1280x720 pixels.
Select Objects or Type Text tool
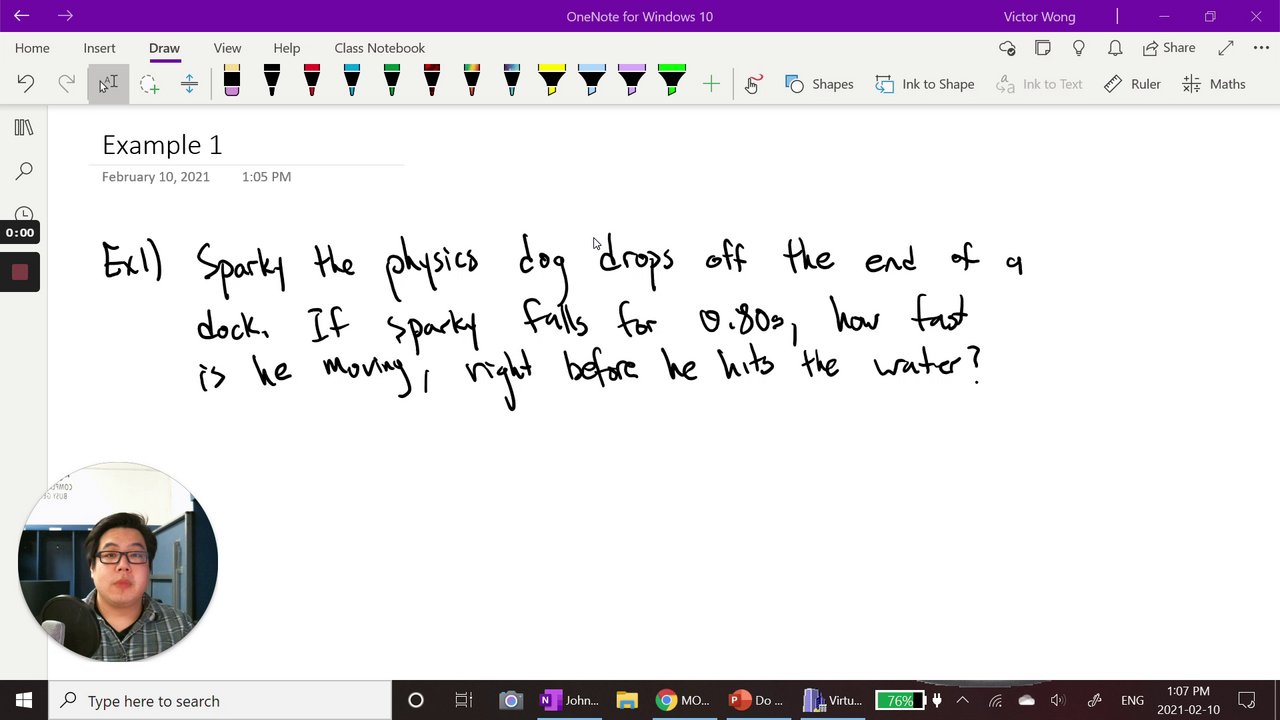coord(107,84)
